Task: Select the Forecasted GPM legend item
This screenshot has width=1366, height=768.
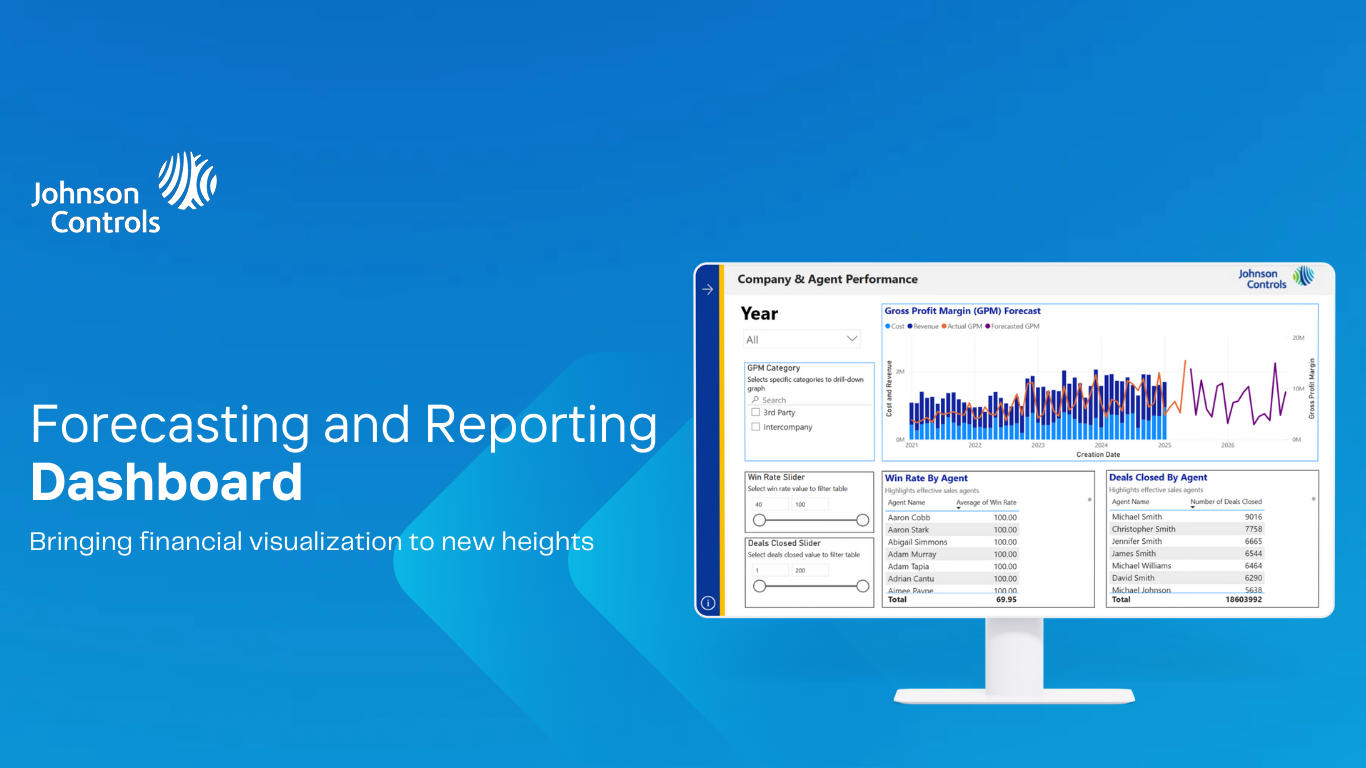Action: [x=1013, y=326]
